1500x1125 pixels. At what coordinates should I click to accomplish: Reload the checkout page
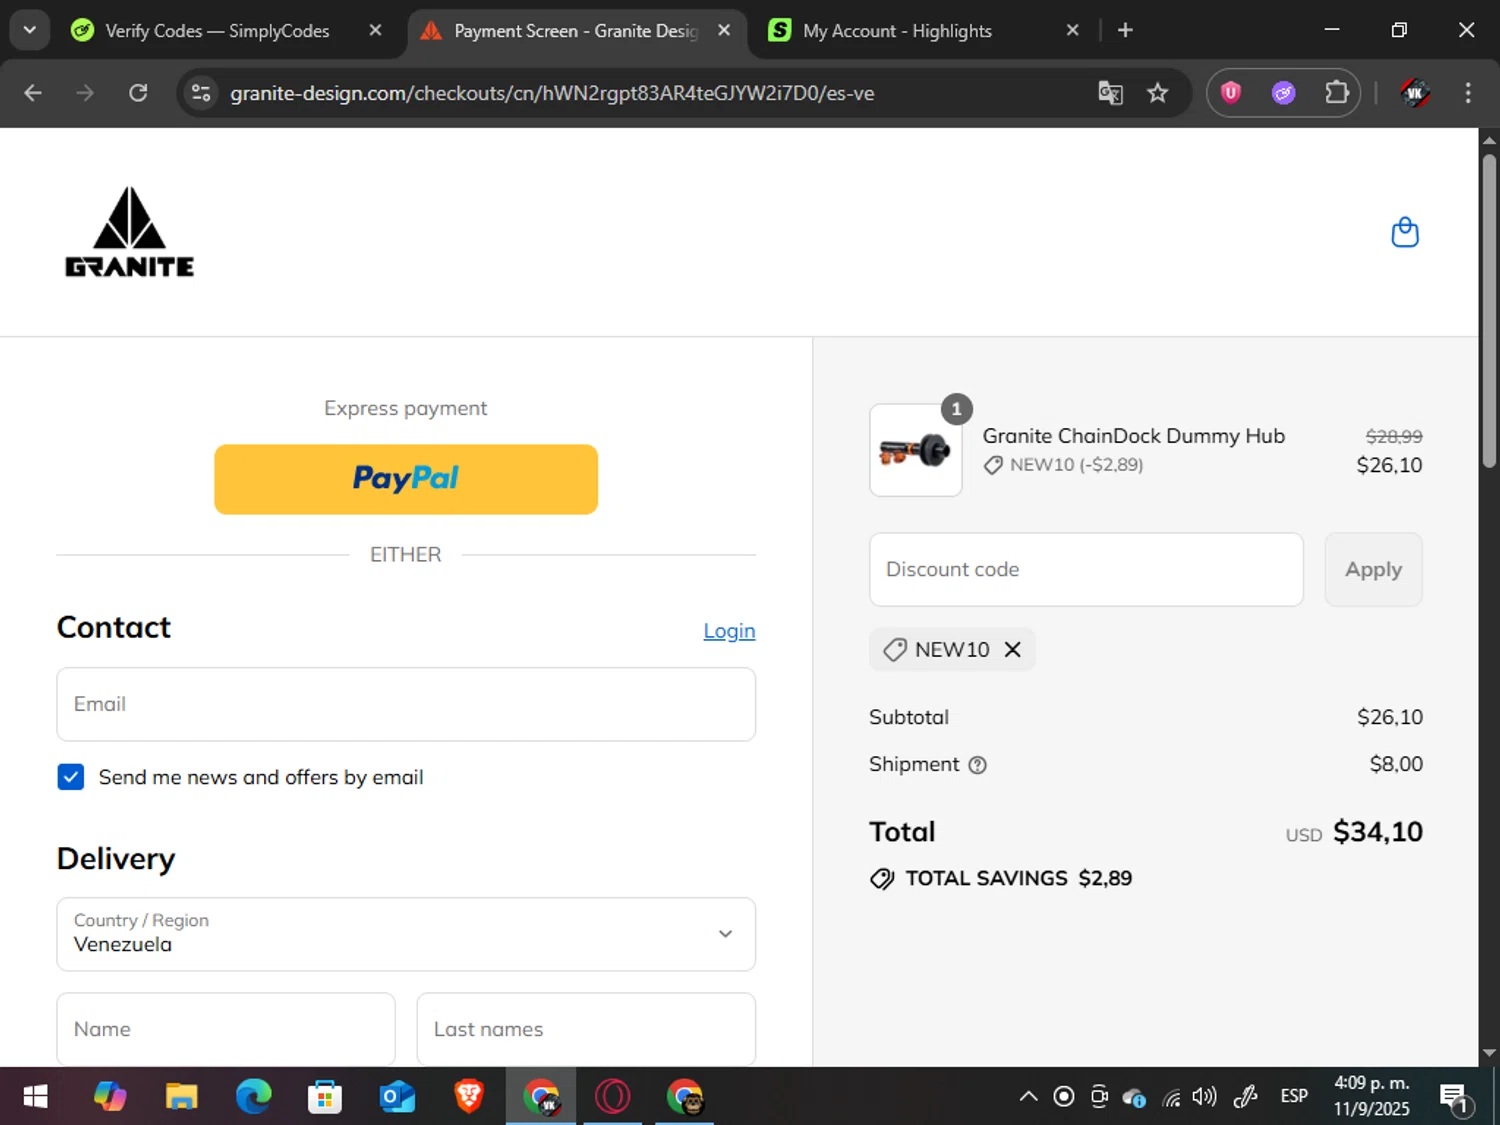138,93
